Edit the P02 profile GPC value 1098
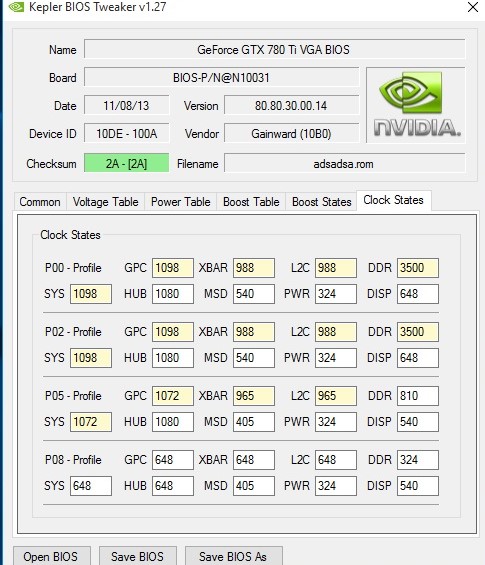 pos(173,332)
